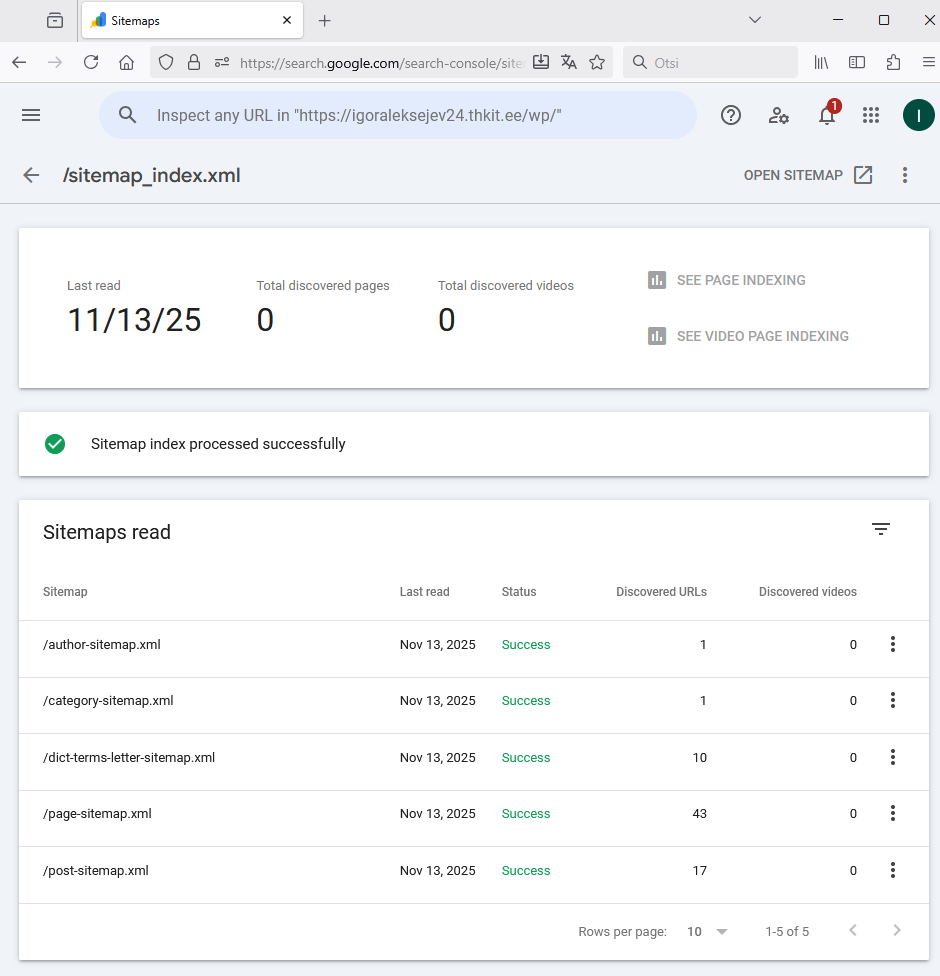
Task: Open the notifications bell
Action: [x=827, y=115]
